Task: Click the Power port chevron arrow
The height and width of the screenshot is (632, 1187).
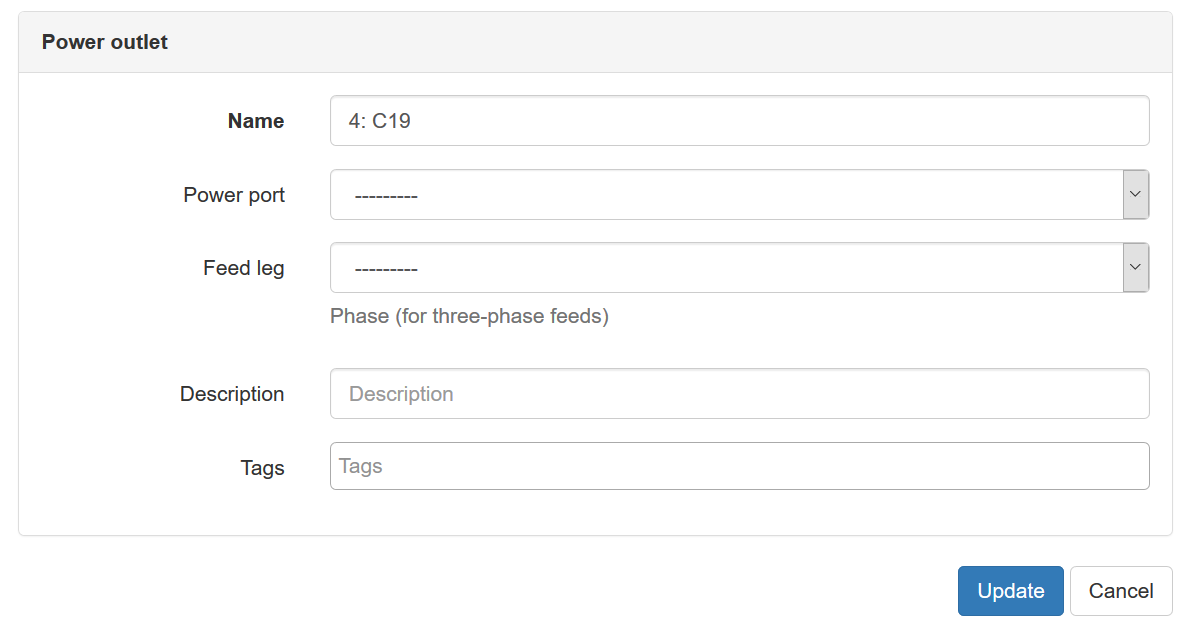Action: click(x=1135, y=194)
